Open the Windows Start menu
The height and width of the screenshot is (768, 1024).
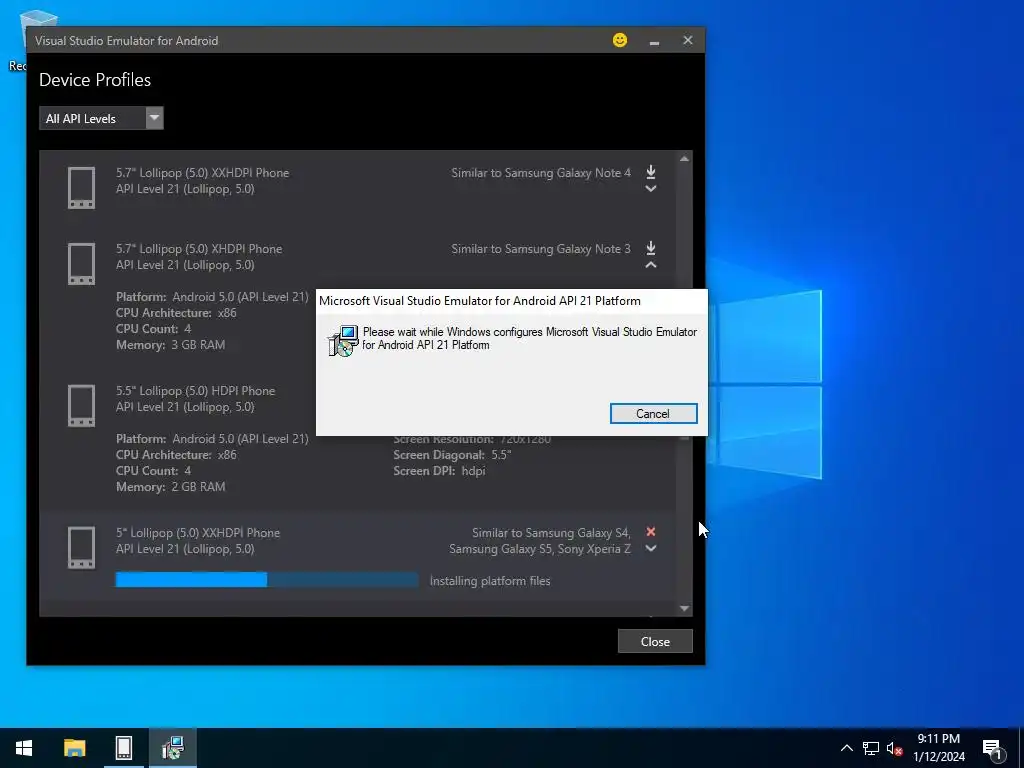(24, 748)
